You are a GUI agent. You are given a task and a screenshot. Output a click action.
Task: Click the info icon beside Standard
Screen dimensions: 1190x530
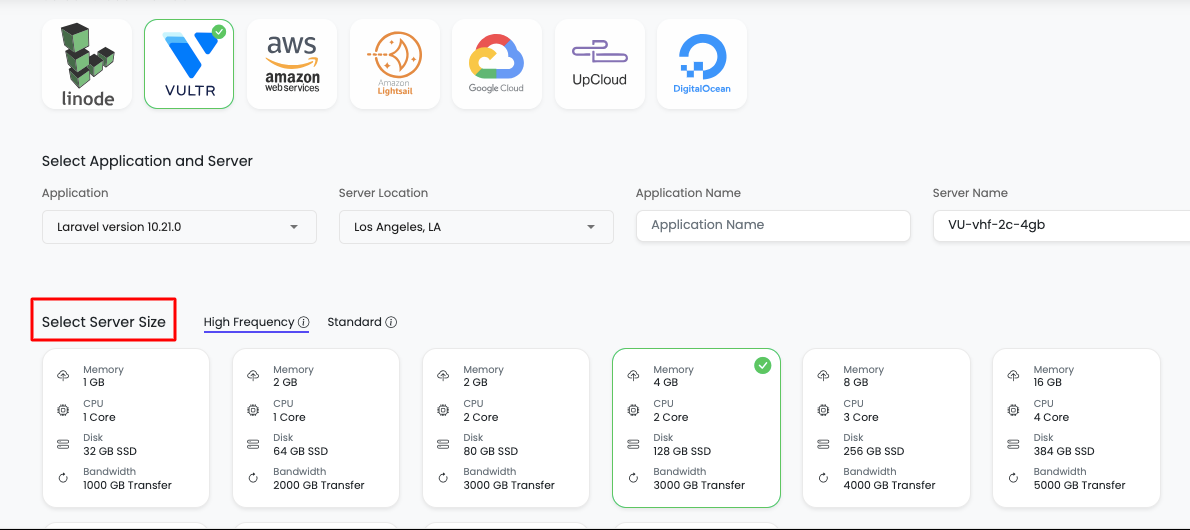tap(391, 322)
